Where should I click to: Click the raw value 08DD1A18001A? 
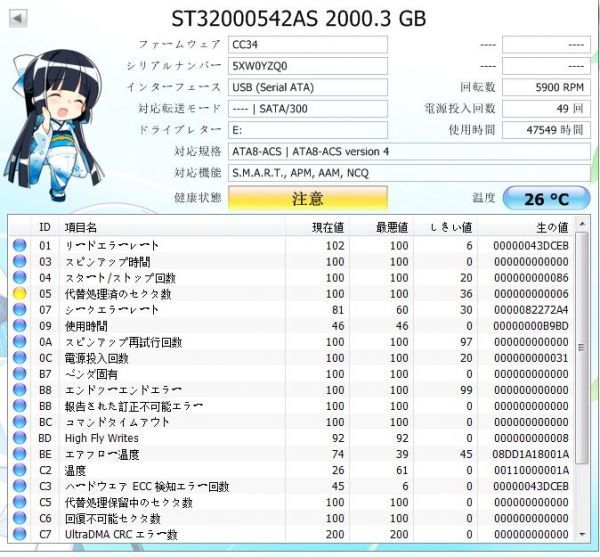530,454
